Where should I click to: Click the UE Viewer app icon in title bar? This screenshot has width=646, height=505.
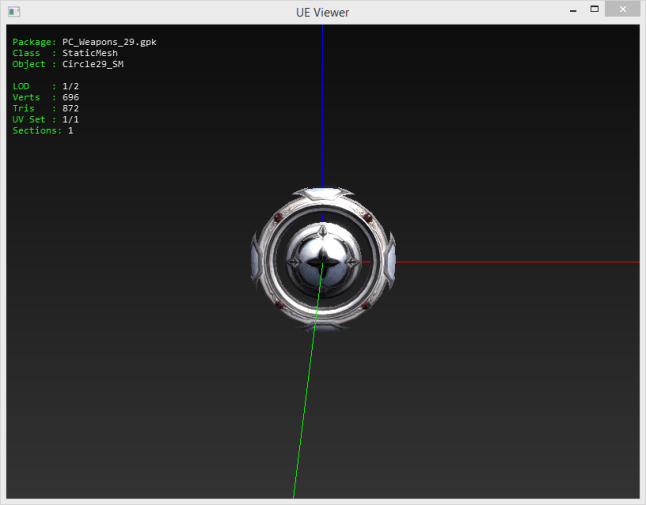[x=12, y=11]
